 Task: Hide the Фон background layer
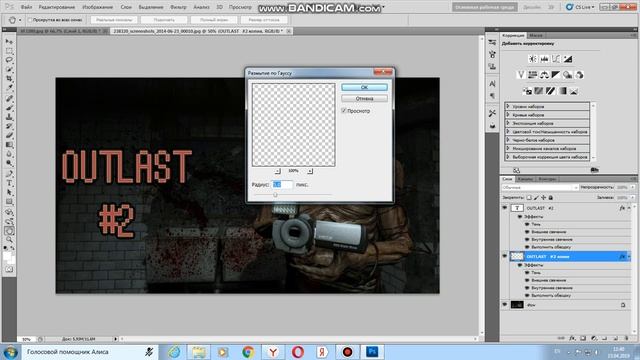[x=504, y=304]
